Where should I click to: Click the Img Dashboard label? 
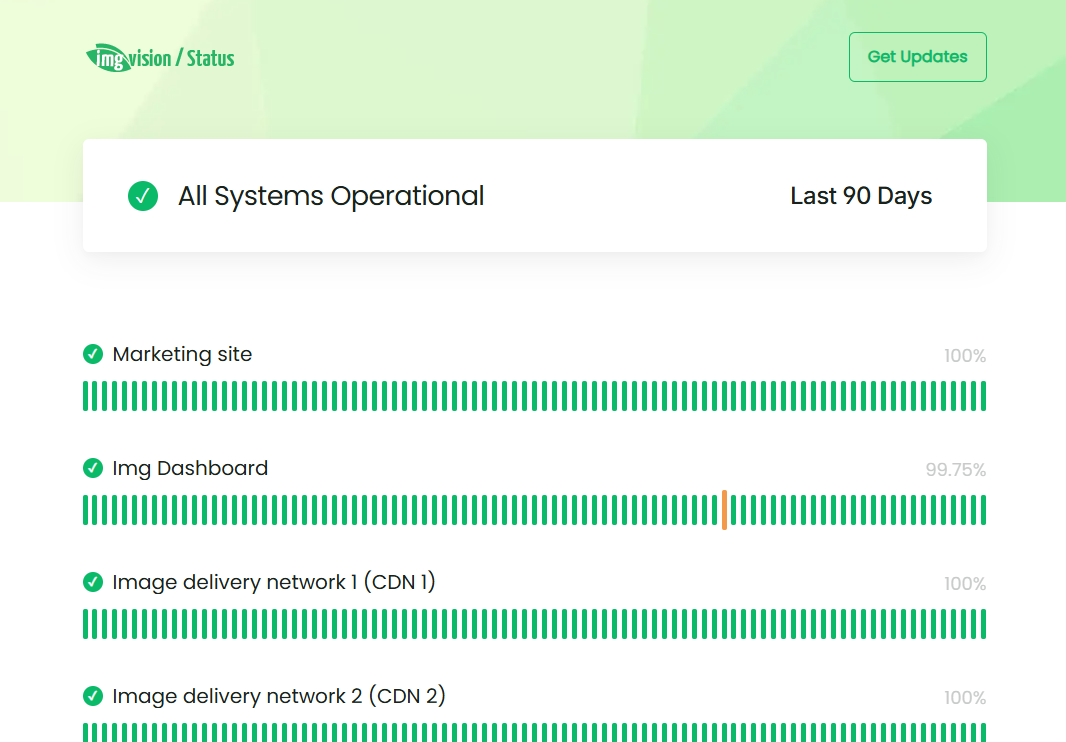[190, 469]
